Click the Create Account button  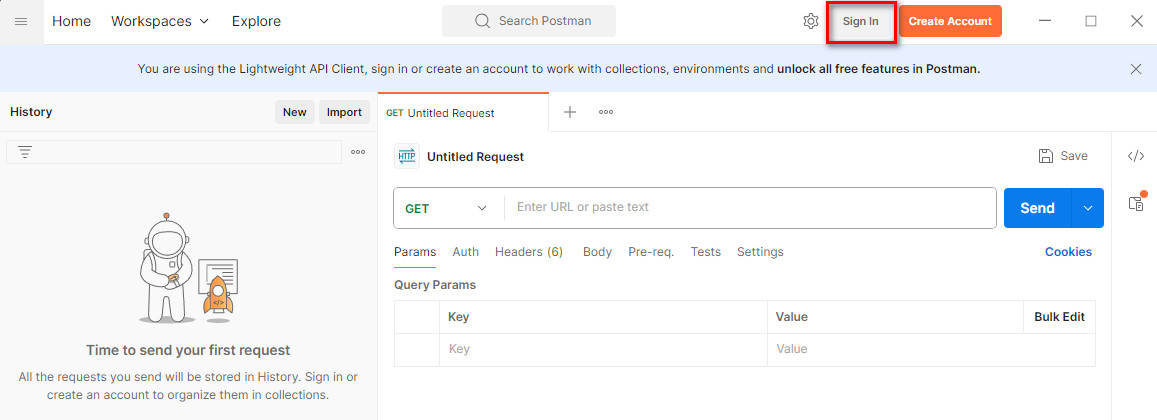point(950,21)
